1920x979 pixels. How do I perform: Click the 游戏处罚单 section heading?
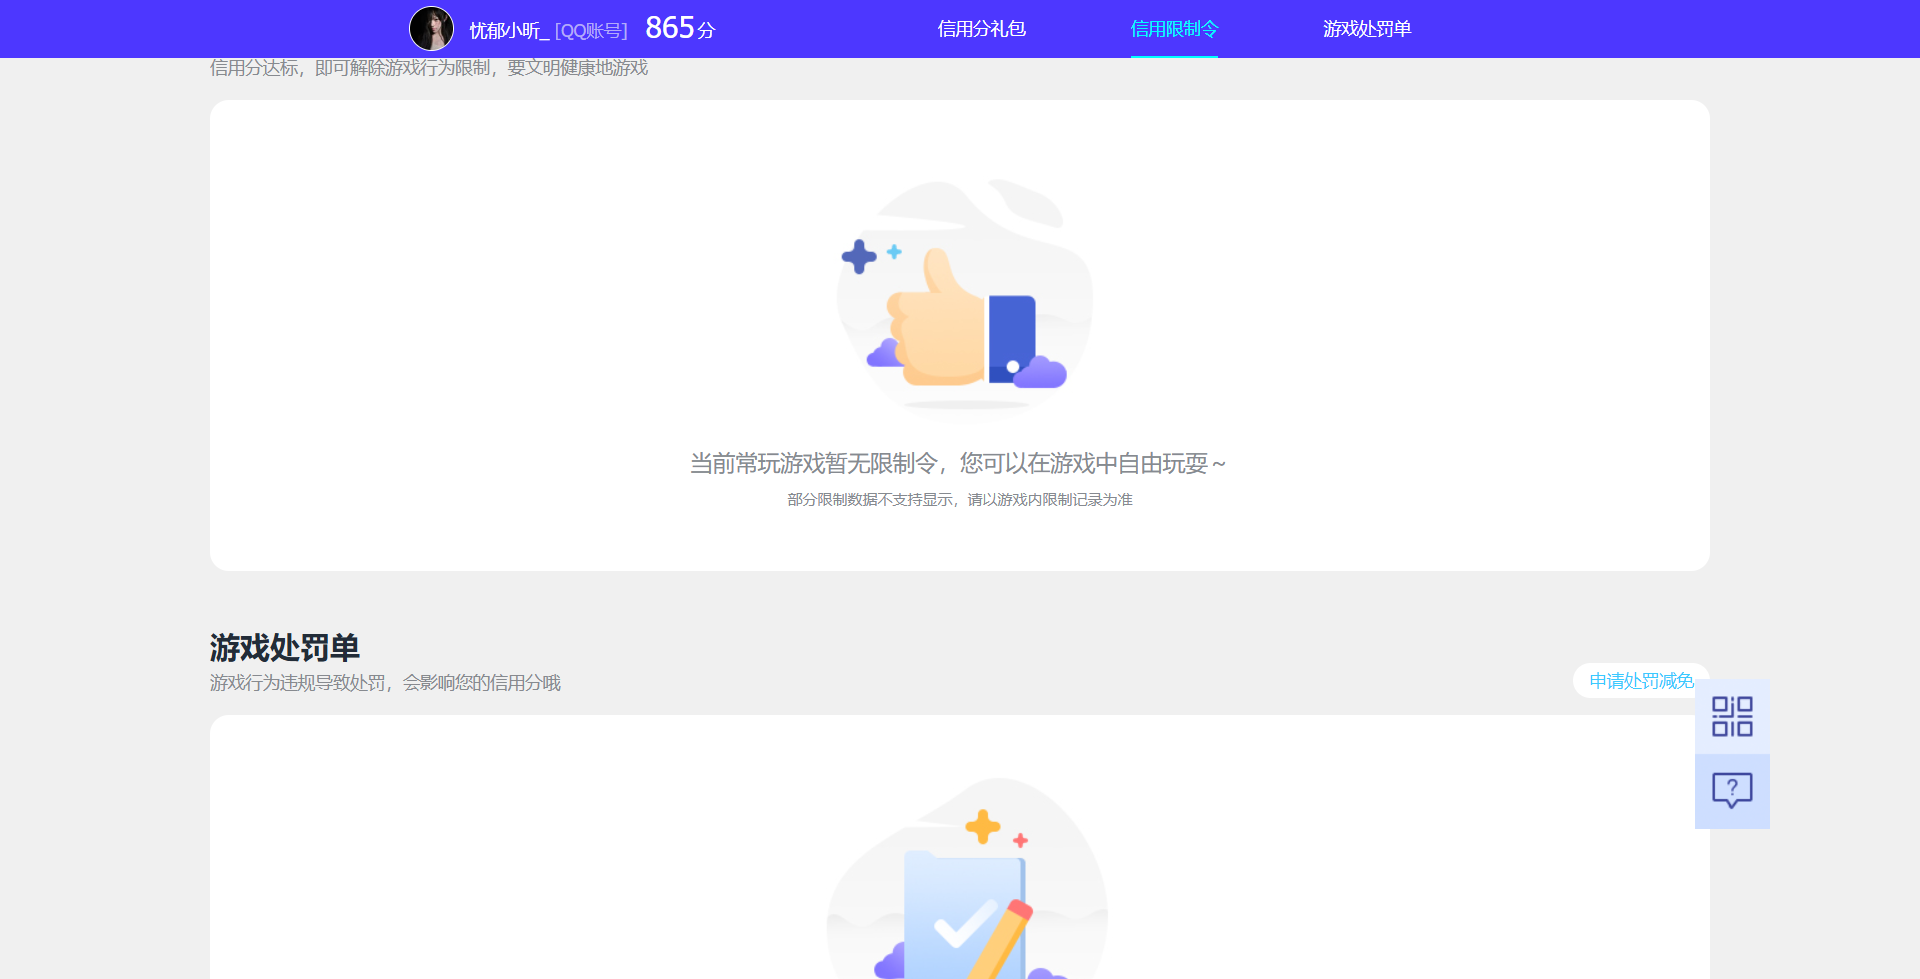coord(284,647)
